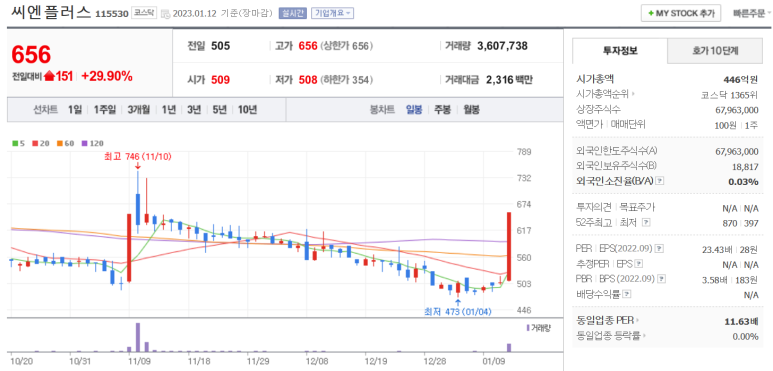Click the 실시간 button

[292, 13]
